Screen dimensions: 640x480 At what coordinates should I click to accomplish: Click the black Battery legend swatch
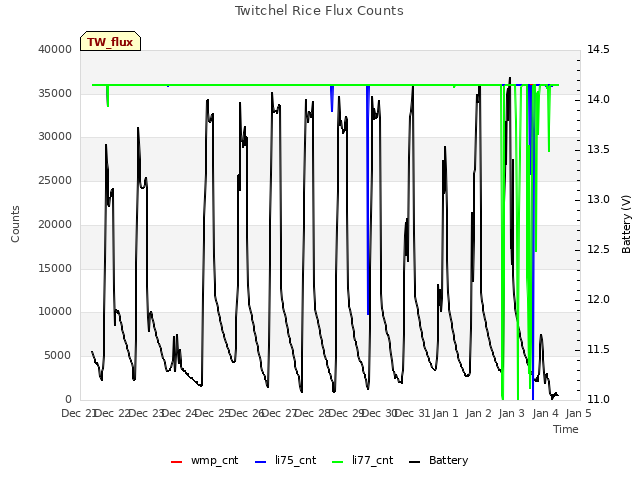tap(414, 462)
